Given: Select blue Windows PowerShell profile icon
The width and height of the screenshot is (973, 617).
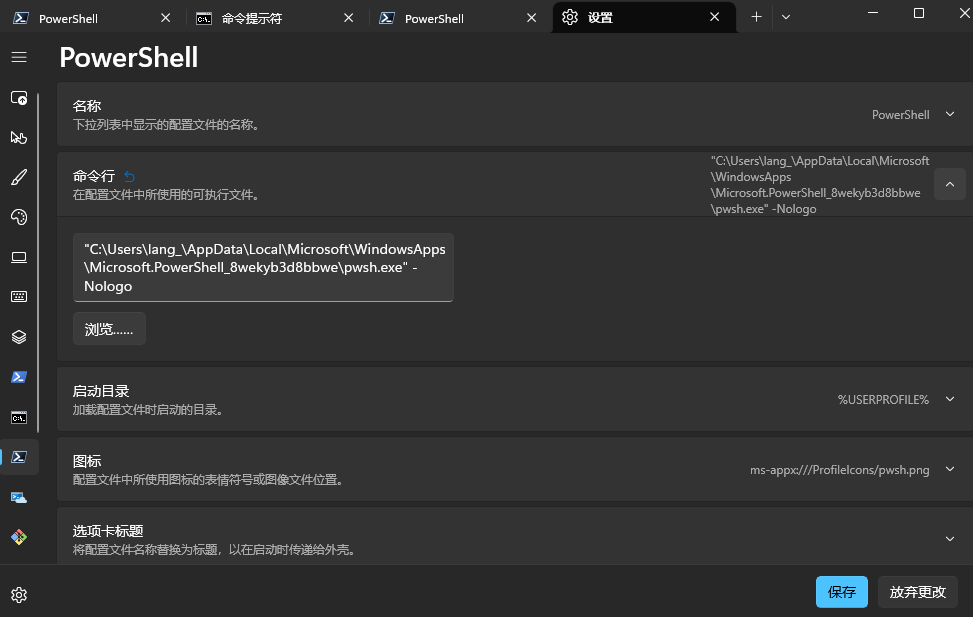Looking at the screenshot, I should (19, 377).
